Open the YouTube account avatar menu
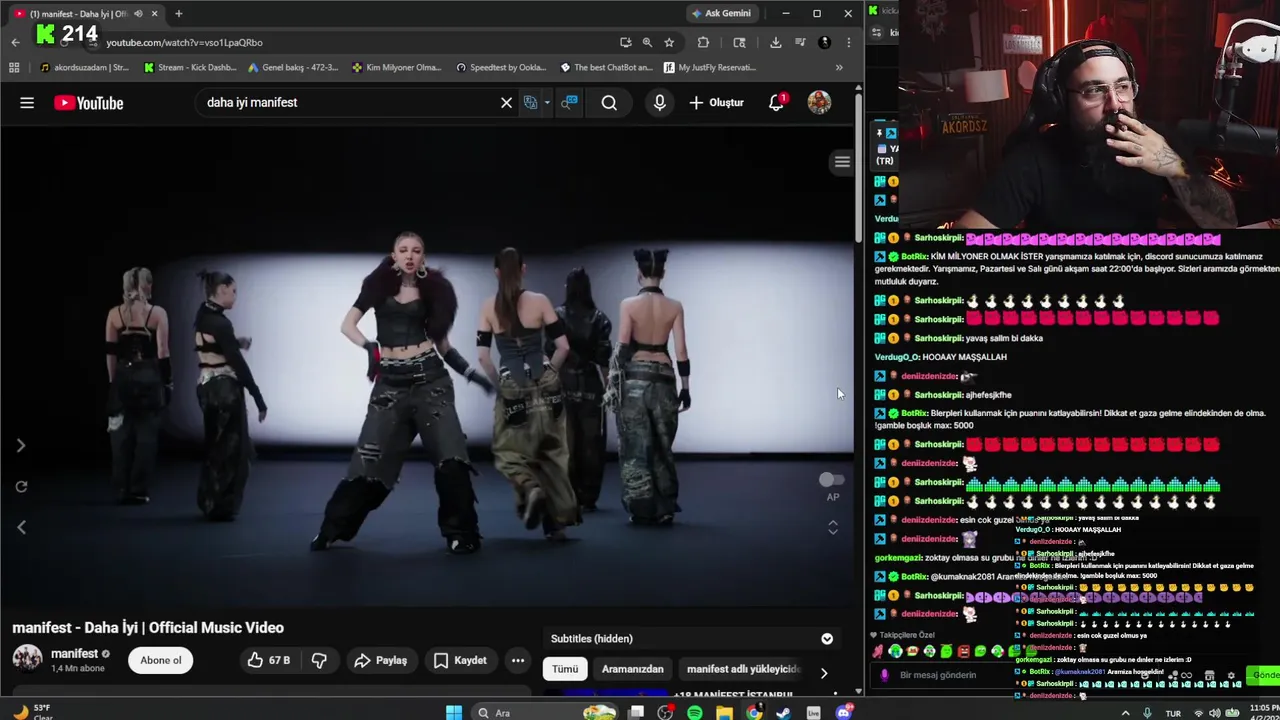 tap(819, 103)
